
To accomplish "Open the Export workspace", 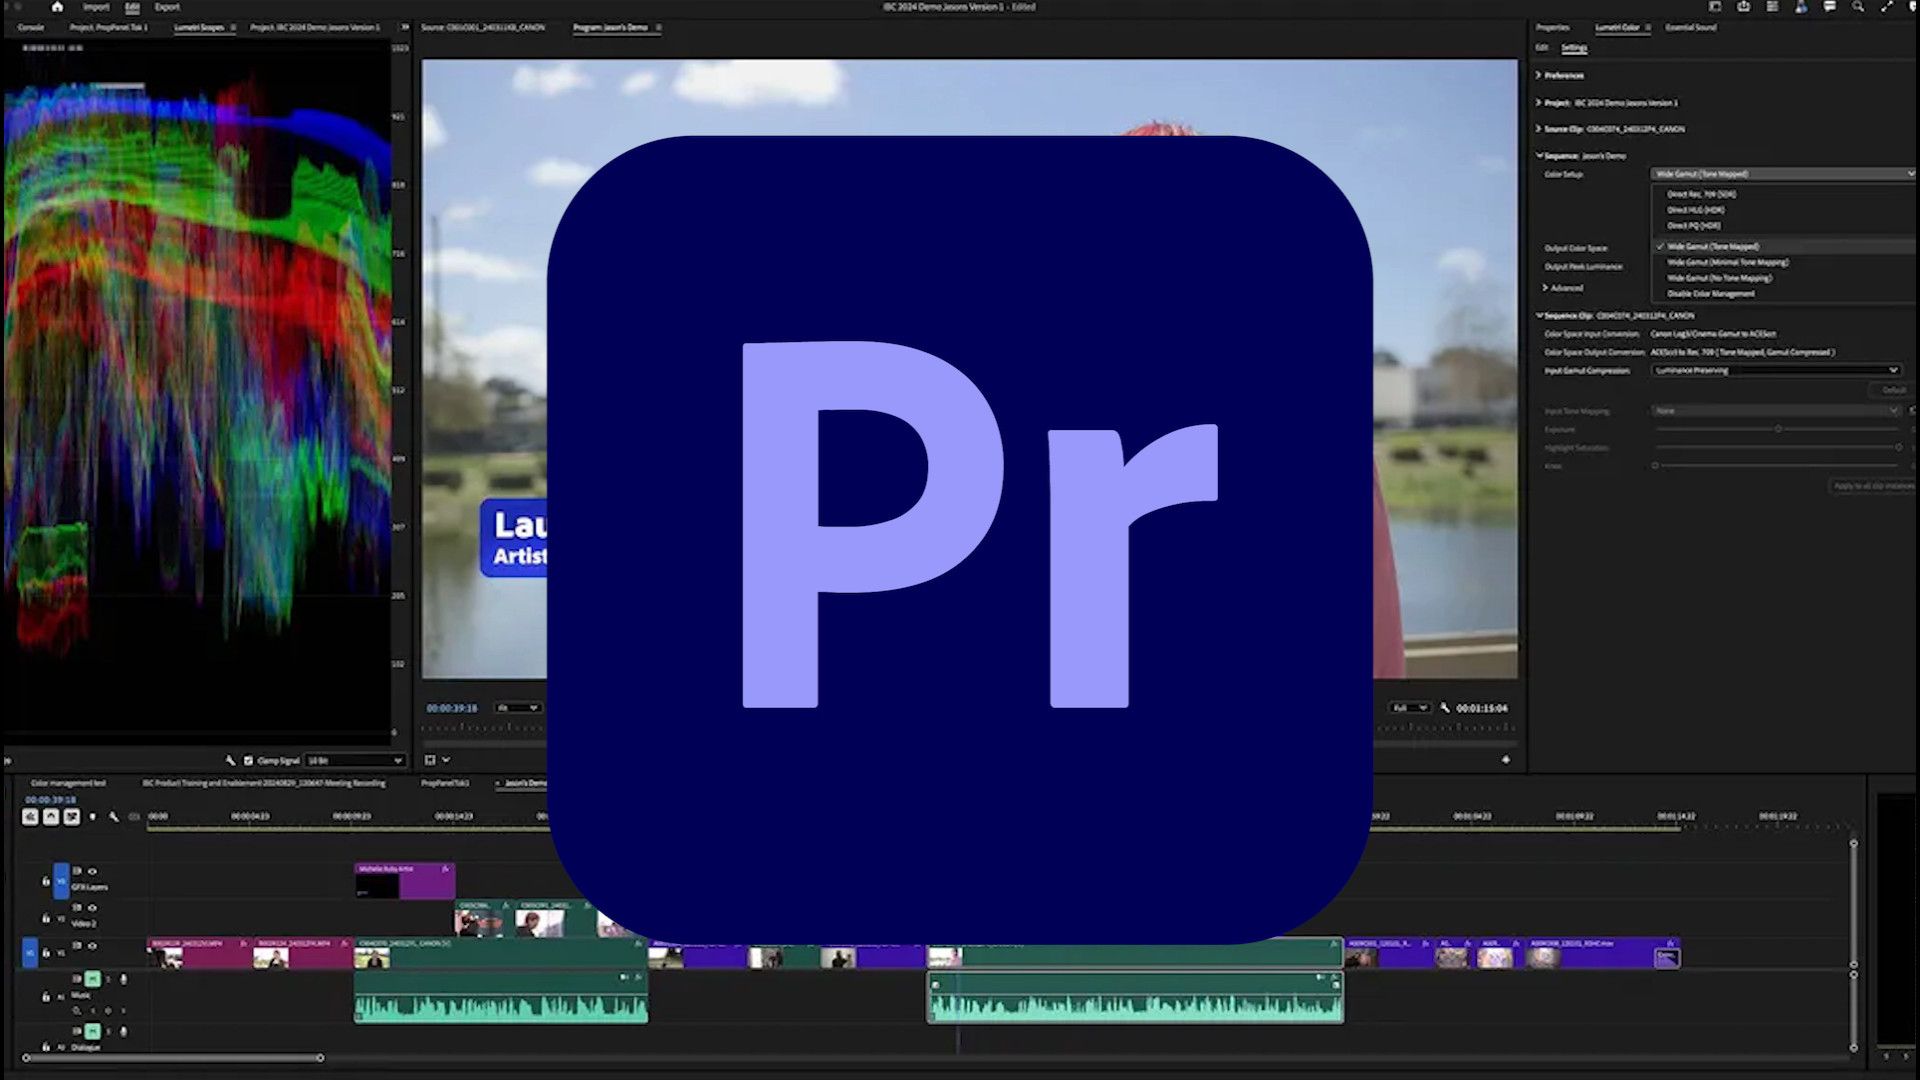I will pos(167,7).
